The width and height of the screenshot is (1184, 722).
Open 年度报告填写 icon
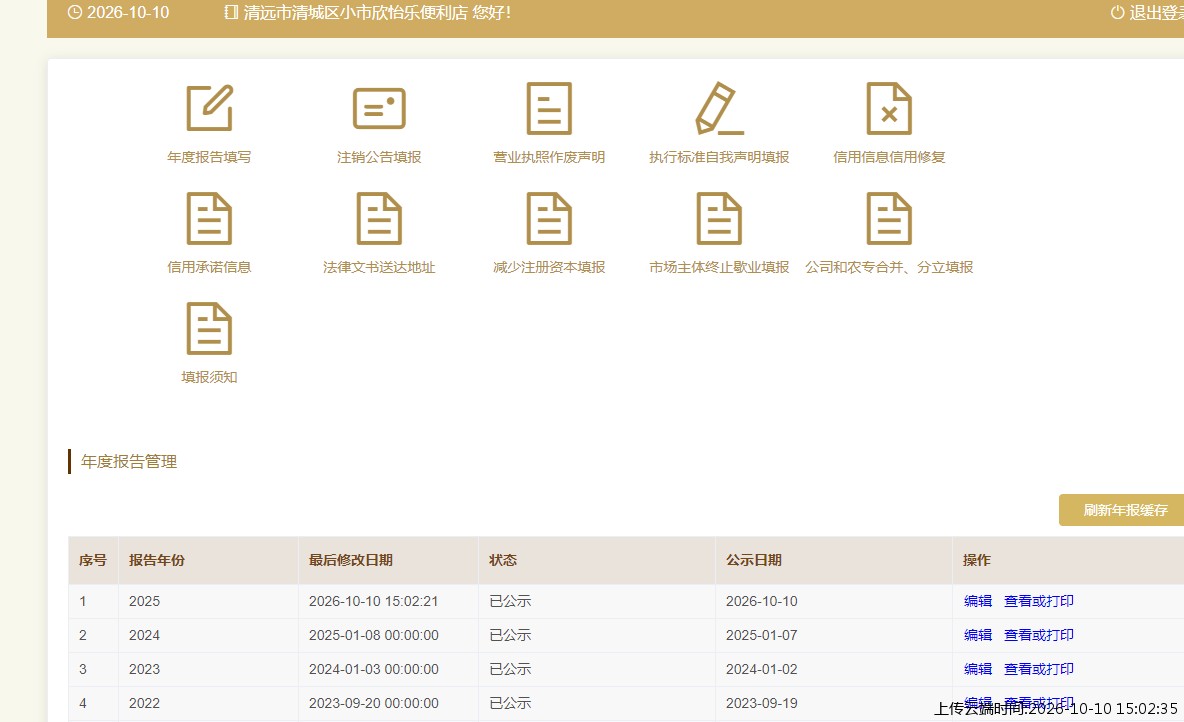click(x=209, y=108)
